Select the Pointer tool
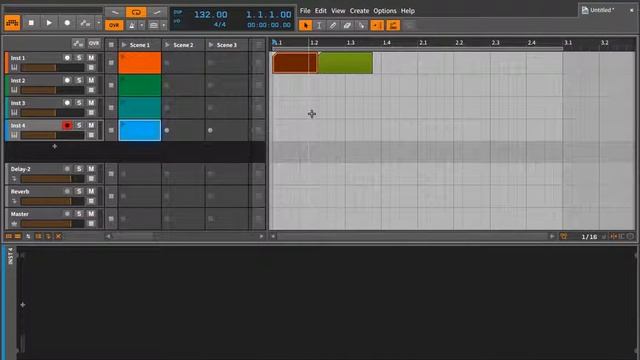 [x=305, y=25]
